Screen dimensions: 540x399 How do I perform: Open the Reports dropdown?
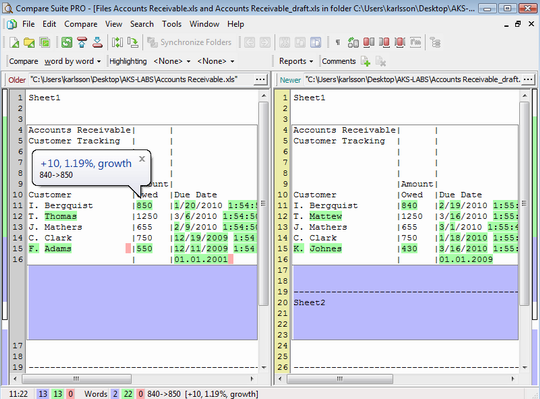tap(296, 61)
